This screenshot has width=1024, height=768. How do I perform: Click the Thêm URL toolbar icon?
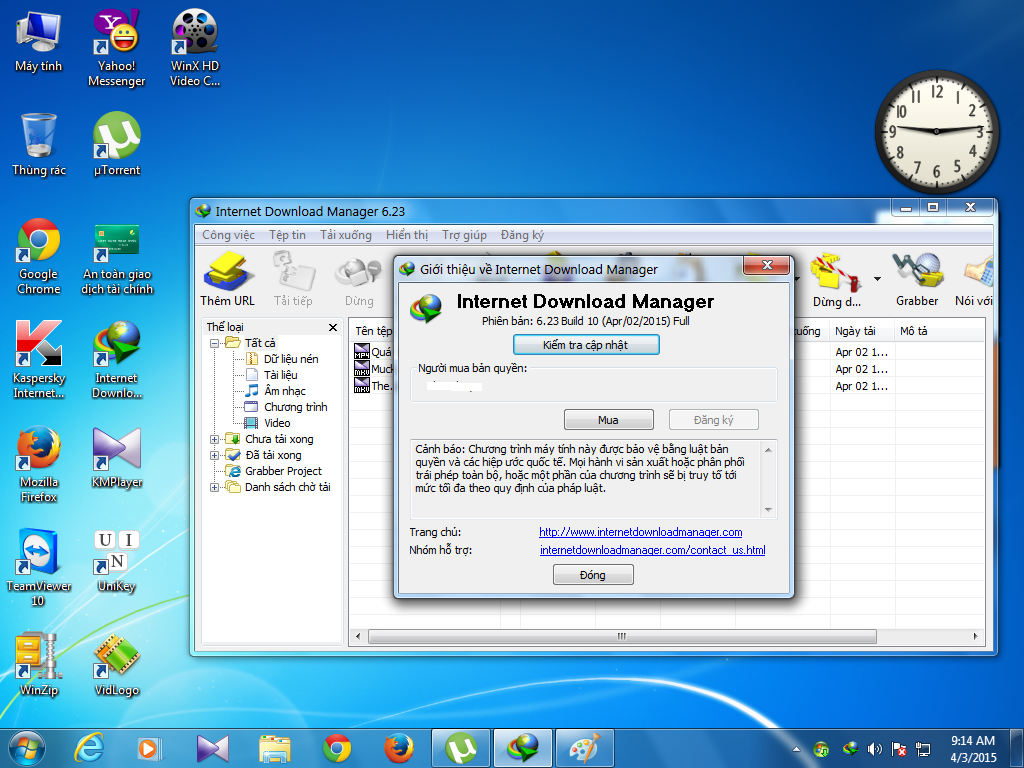point(227,280)
